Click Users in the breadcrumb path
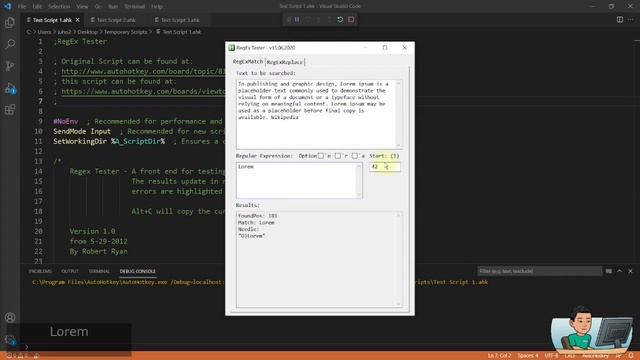The height and width of the screenshot is (360, 640). pos(44,32)
